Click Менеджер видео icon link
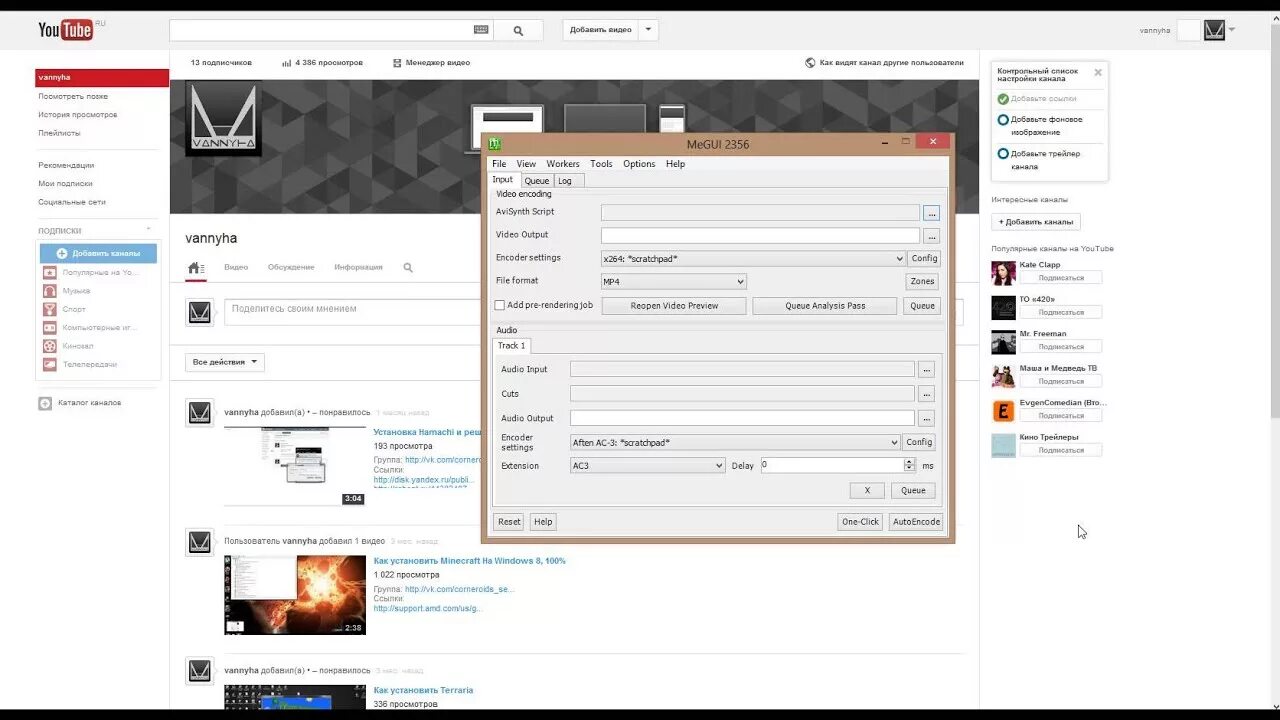 pos(397,63)
